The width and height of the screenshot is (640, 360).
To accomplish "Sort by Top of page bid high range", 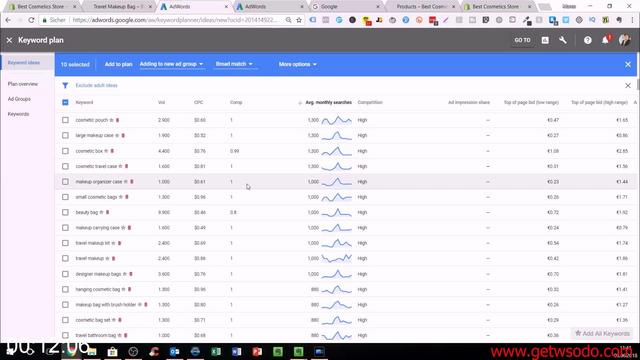I will [599, 102].
